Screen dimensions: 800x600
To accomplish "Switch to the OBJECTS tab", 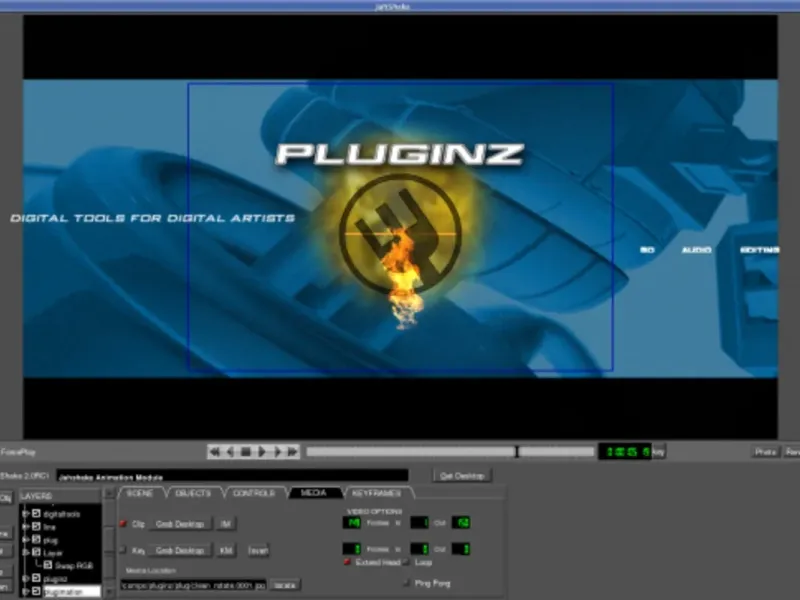I will [x=193, y=493].
